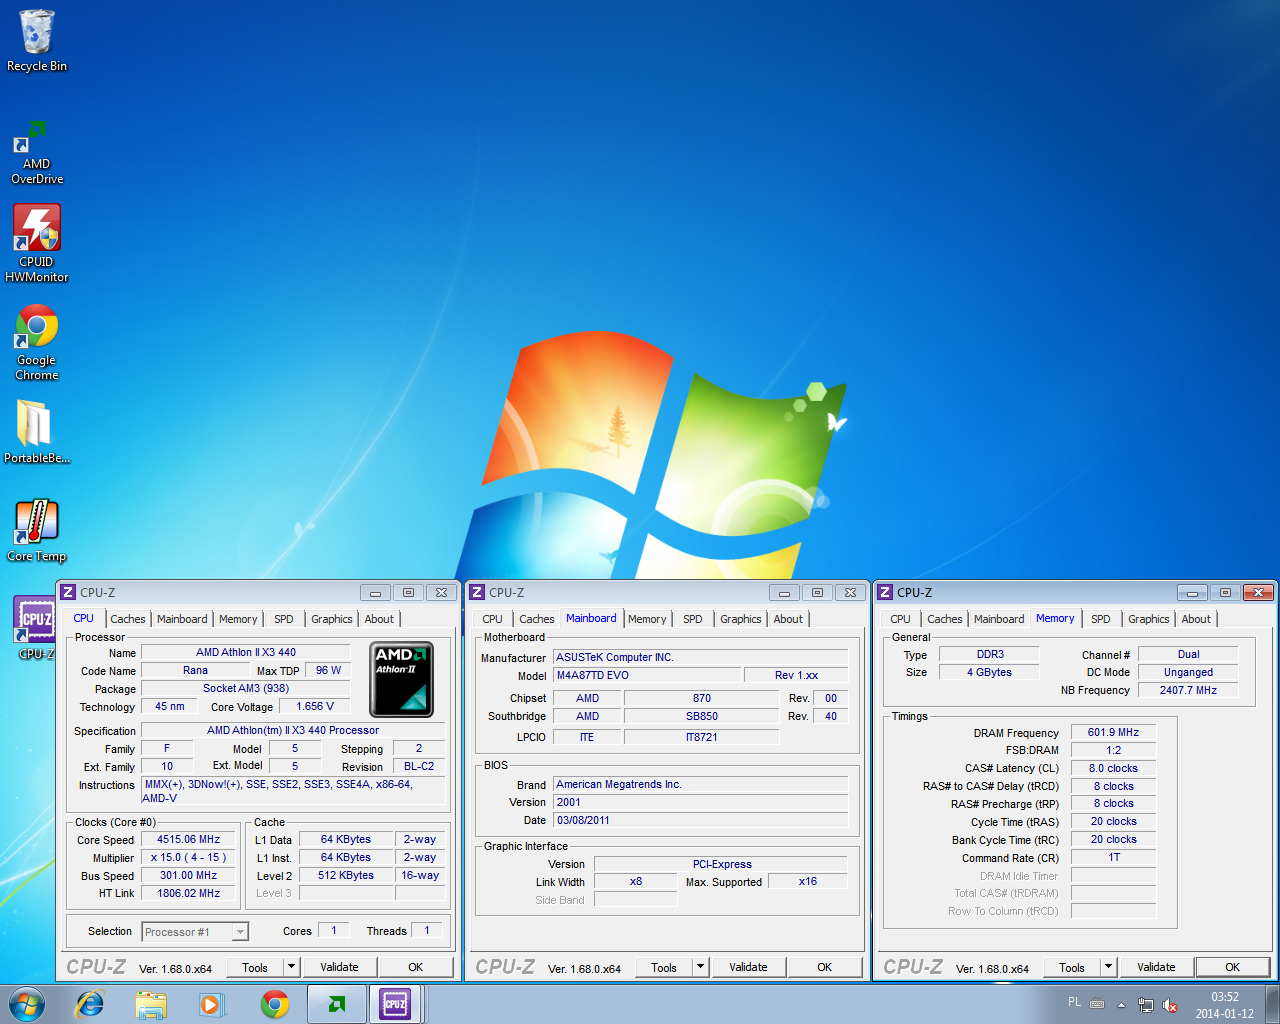
Task: Click the muted volume tray icon
Action: [x=1169, y=1005]
